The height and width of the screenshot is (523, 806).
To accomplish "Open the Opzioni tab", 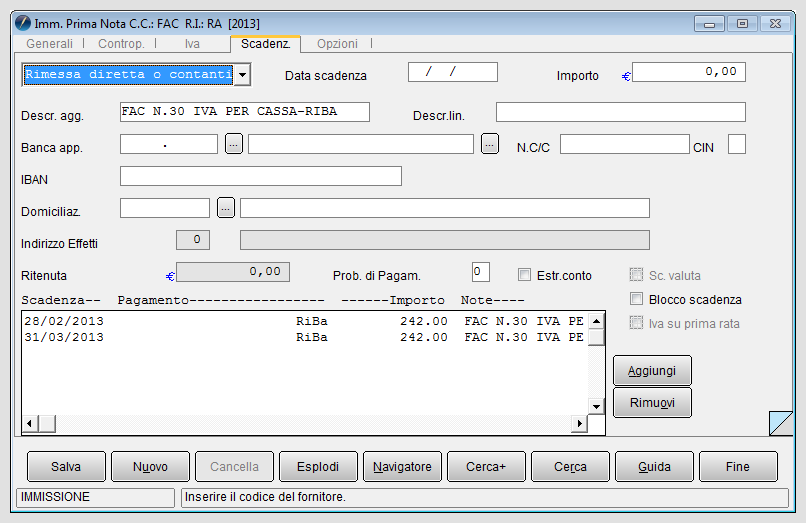I will pos(337,44).
